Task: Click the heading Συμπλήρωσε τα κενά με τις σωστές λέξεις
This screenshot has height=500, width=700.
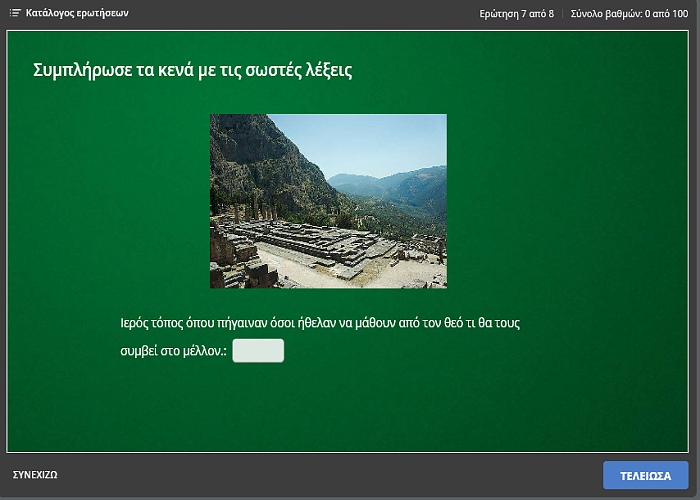Action: pos(192,71)
